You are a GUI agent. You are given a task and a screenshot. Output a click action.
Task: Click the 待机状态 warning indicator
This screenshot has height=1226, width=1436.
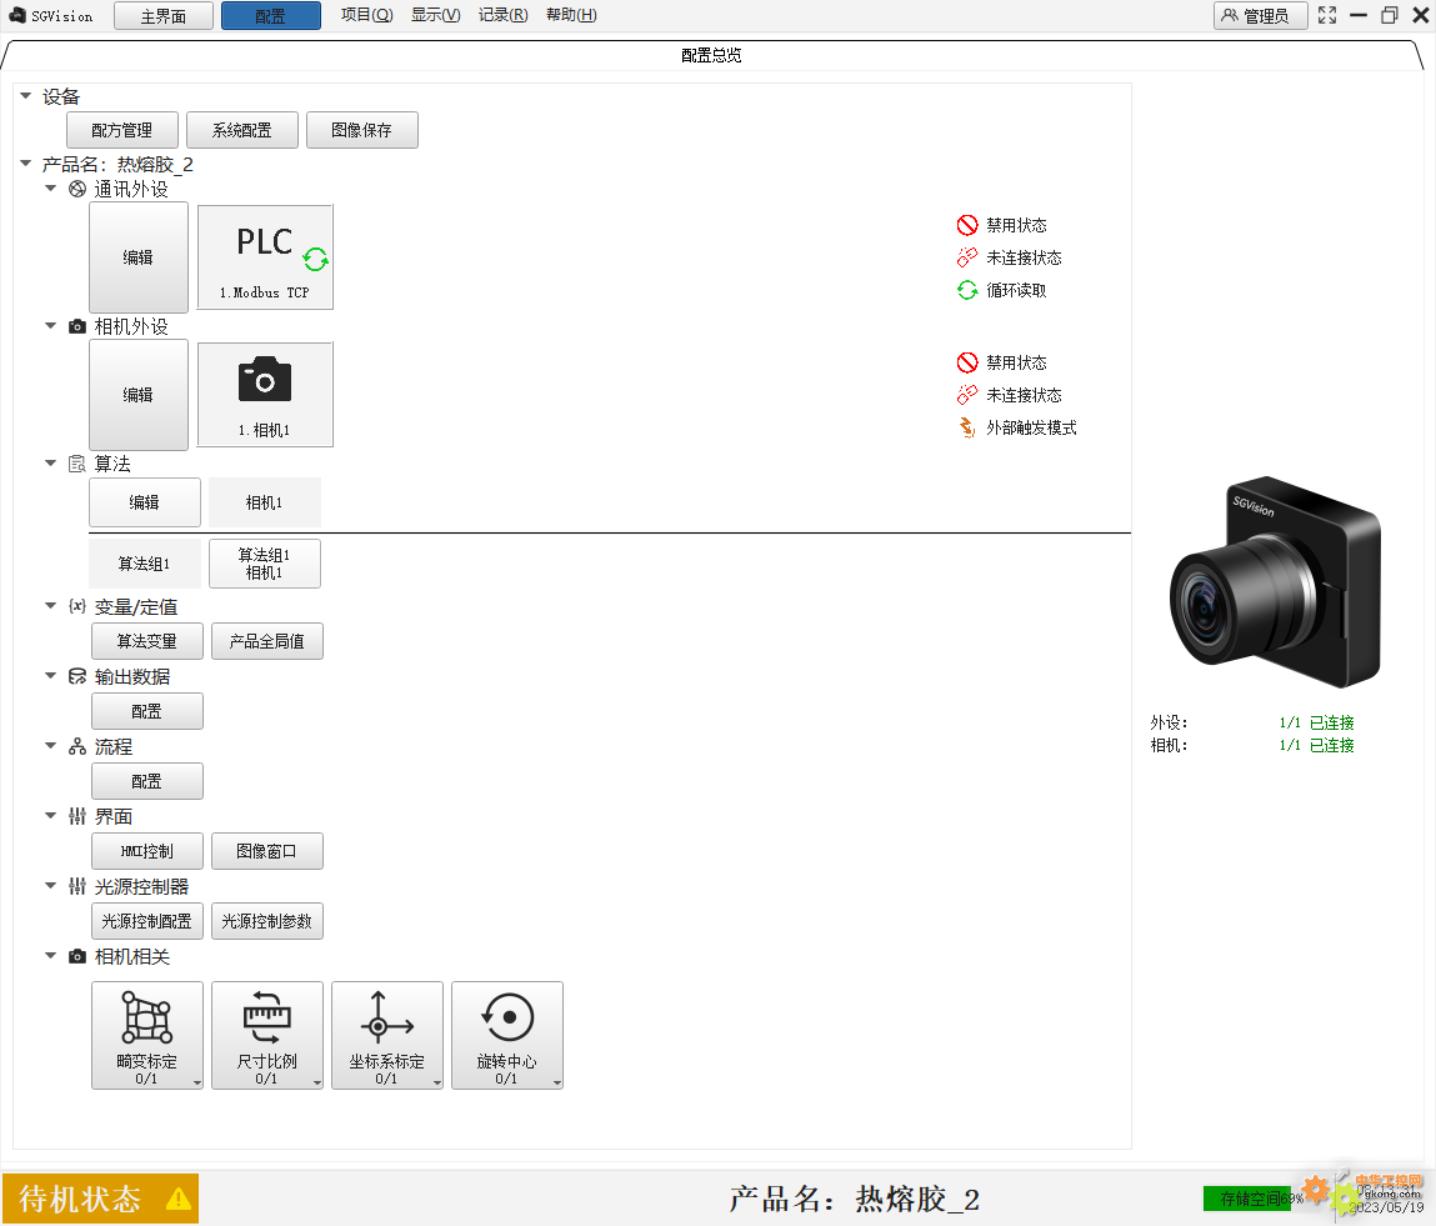[100, 1198]
